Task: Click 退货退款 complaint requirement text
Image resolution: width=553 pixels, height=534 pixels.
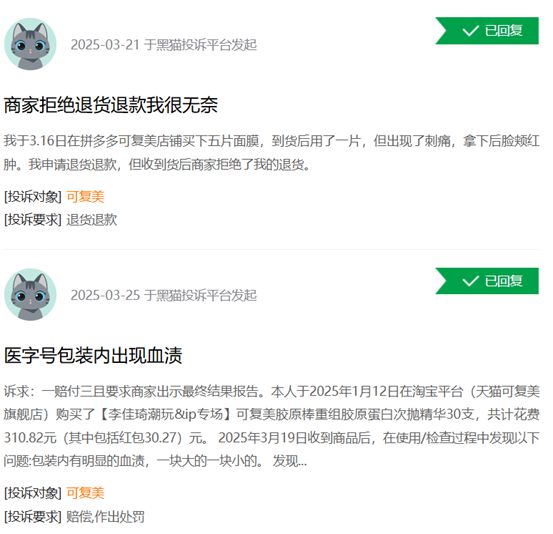Action: pyautogui.click(x=92, y=220)
